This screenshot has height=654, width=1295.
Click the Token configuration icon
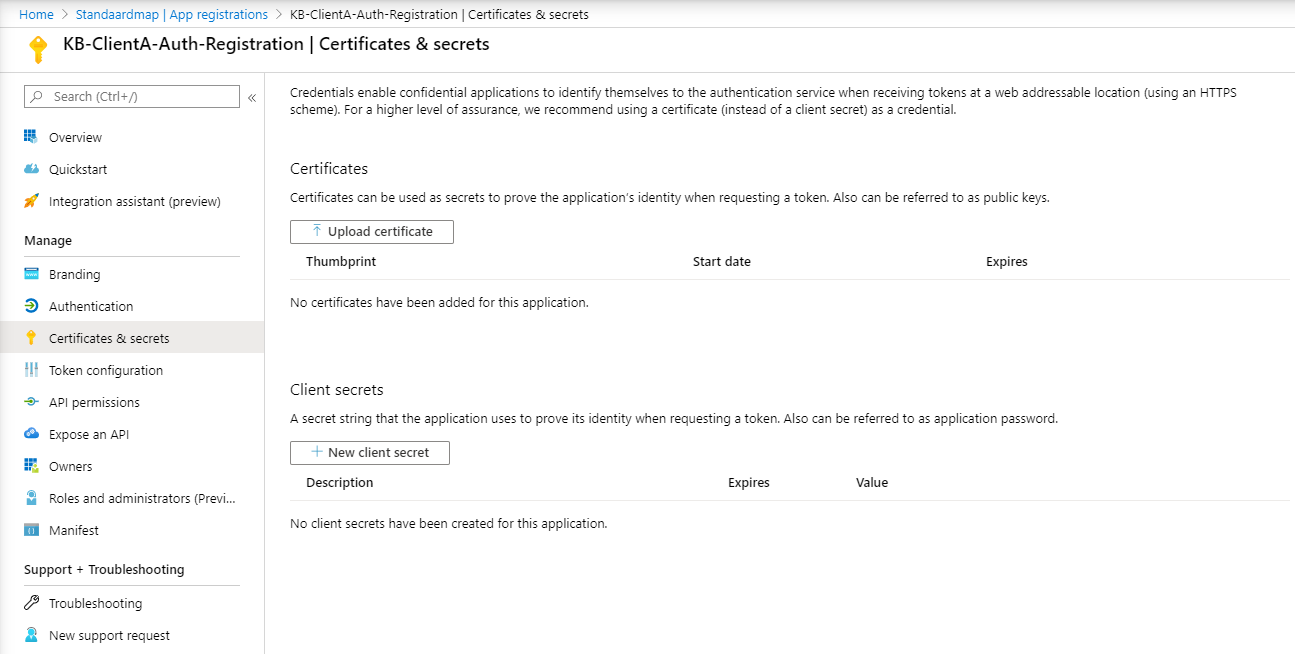point(33,369)
